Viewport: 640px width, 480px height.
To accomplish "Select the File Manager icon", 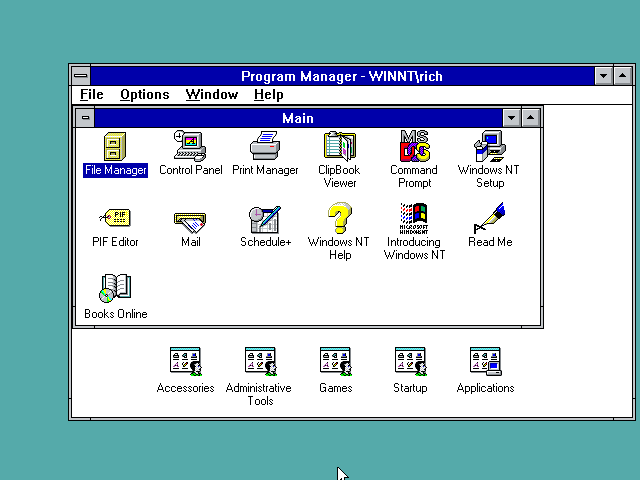I will point(115,147).
